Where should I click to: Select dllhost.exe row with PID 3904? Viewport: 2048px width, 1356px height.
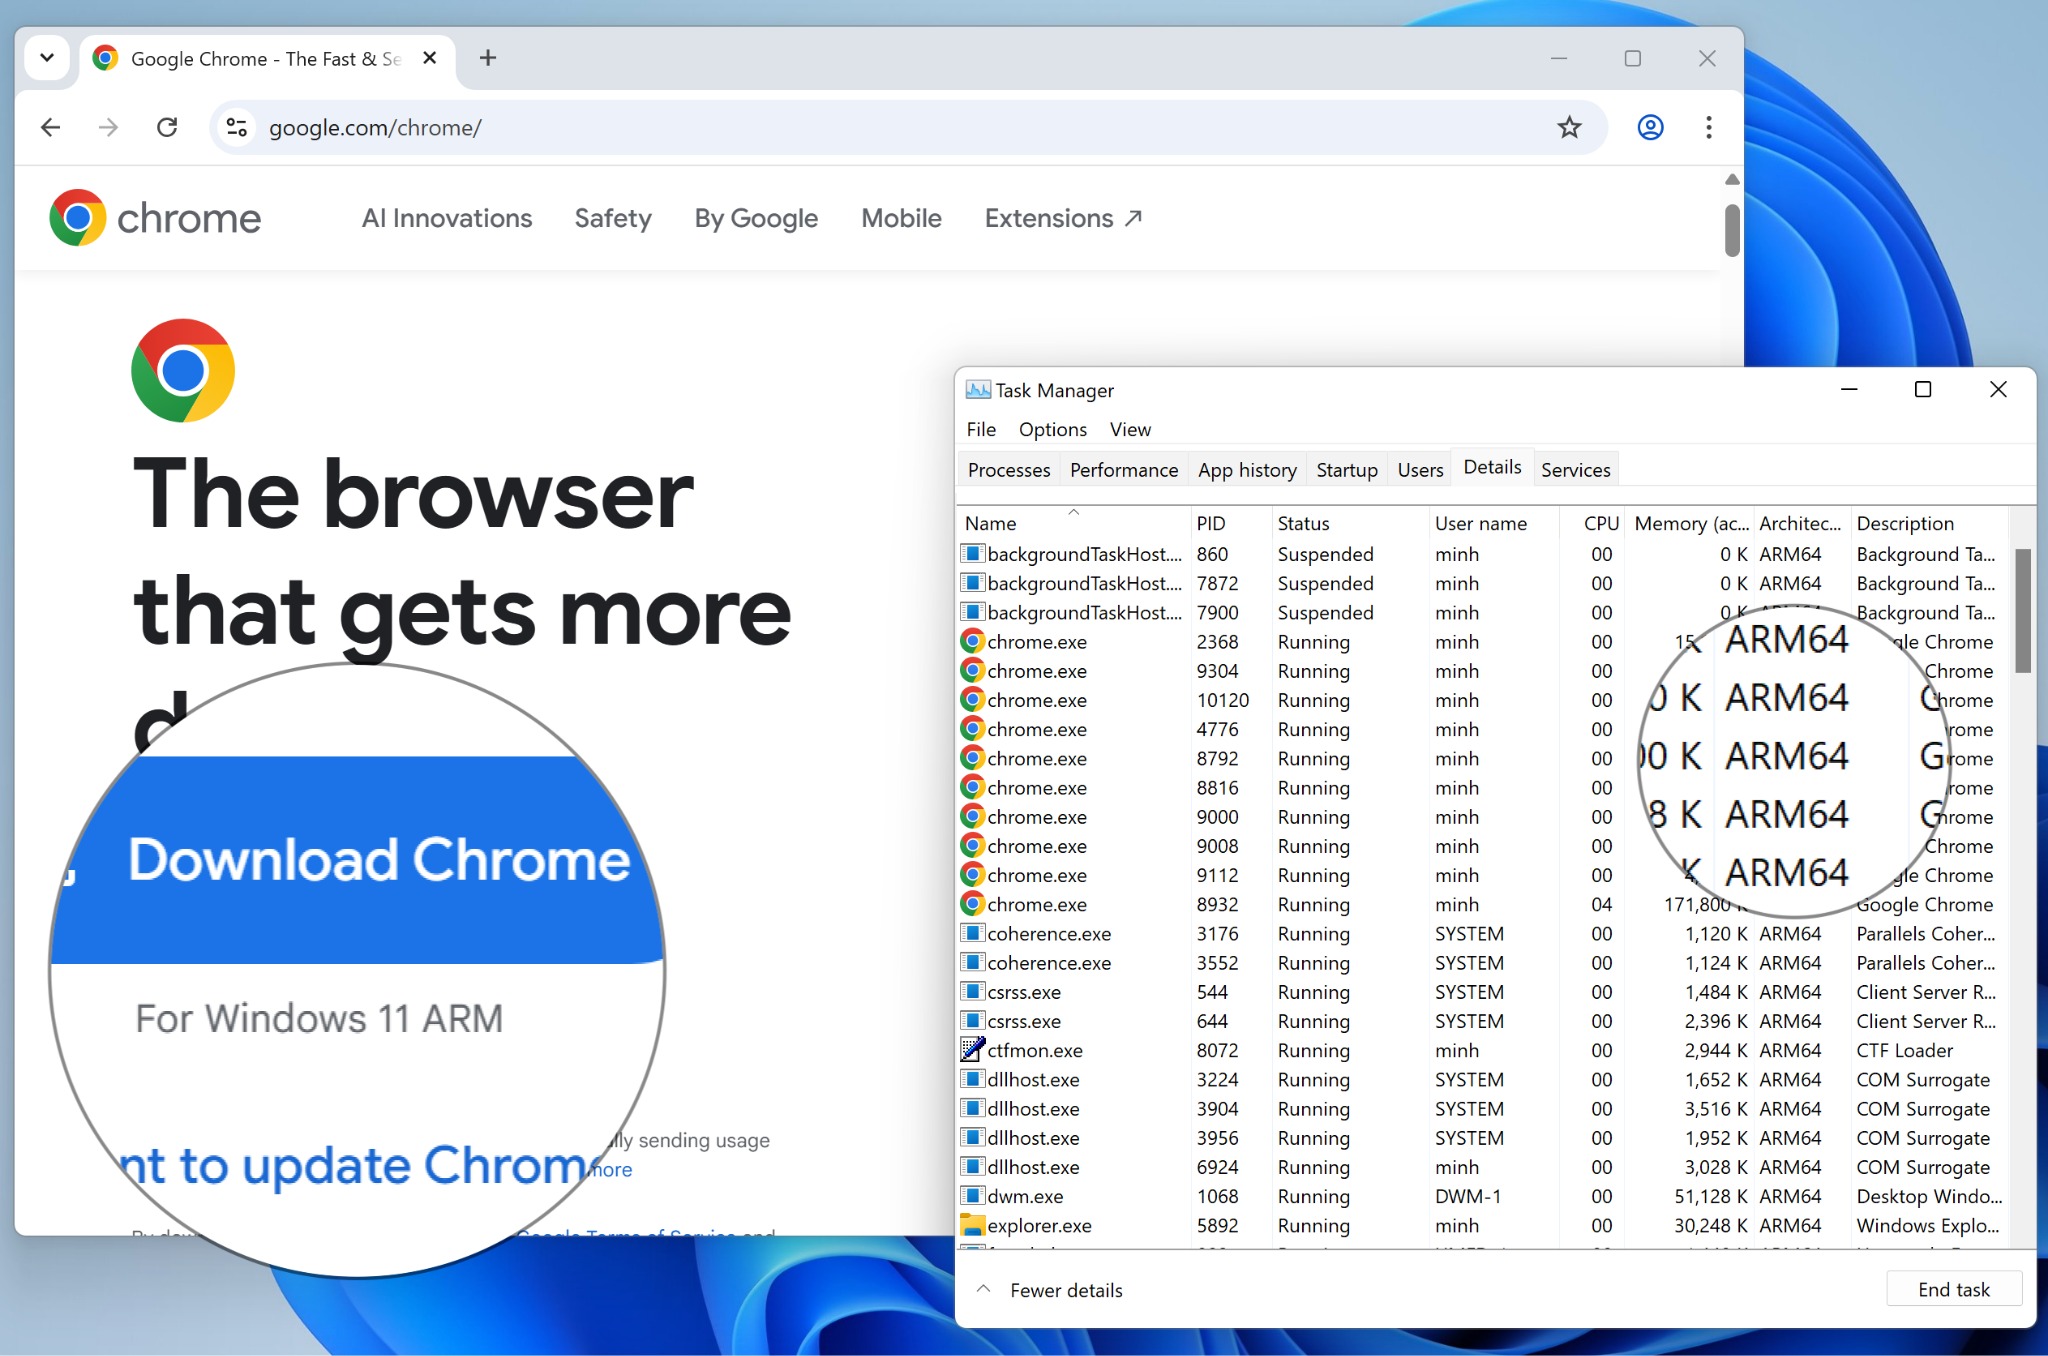(1482, 1108)
